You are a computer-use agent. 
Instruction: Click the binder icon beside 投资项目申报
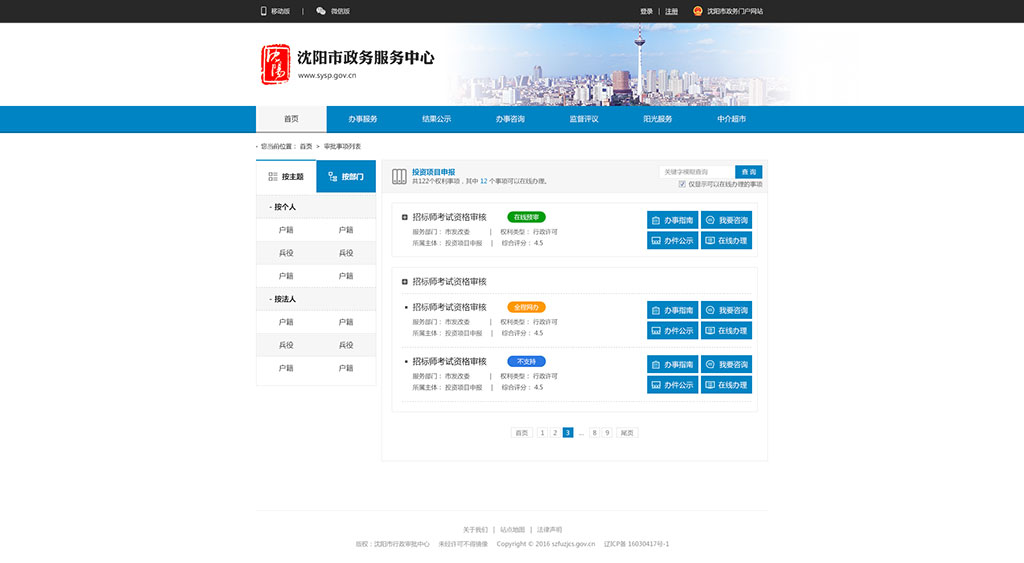tap(399, 177)
